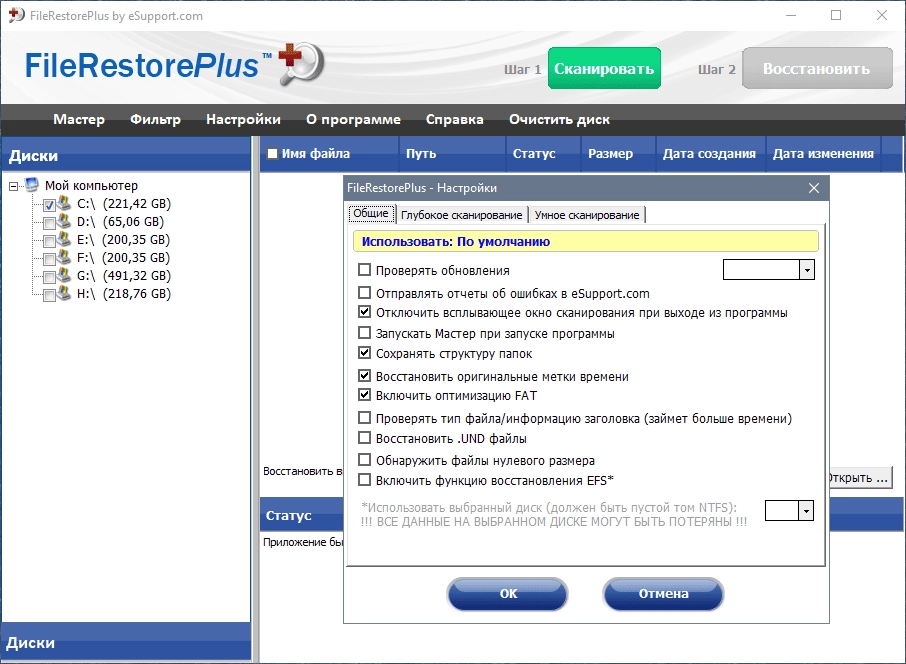Image resolution: width=906 pixels, height=664 pixels.
Task: Enable Проверять тип файла/информацию заголовка
Action: tap(365, 418)
